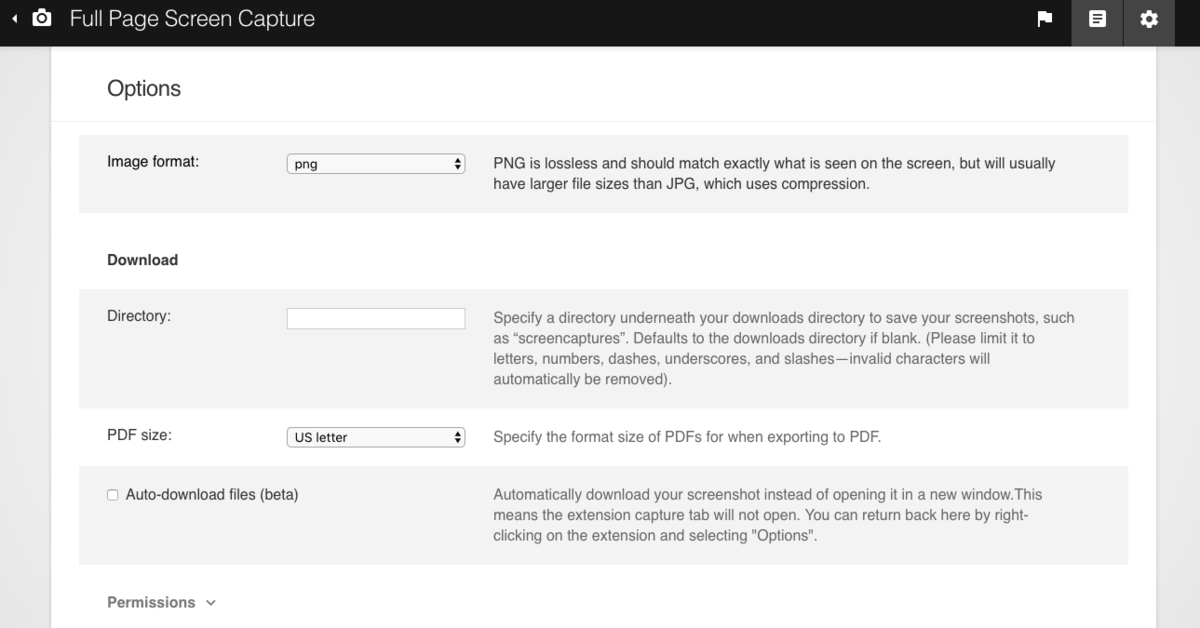Viewport: 1200px width, 628px height.
Task: Click the small back arrow in header
Action: point(15,19)
